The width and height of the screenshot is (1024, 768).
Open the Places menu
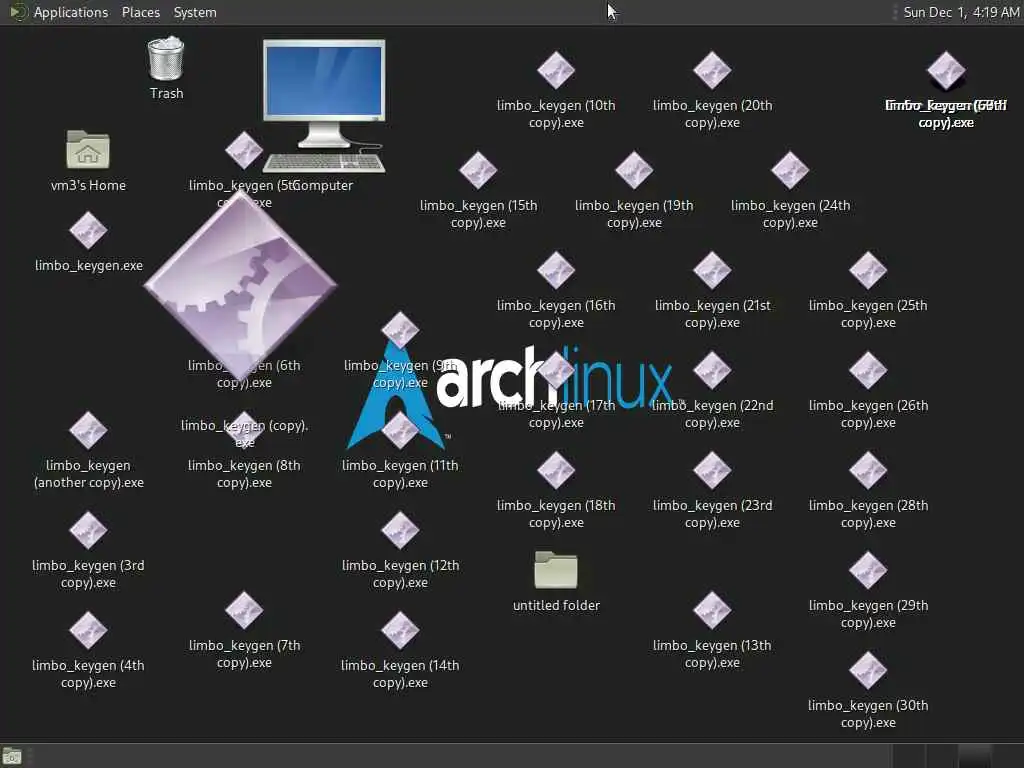click(140, 12)
